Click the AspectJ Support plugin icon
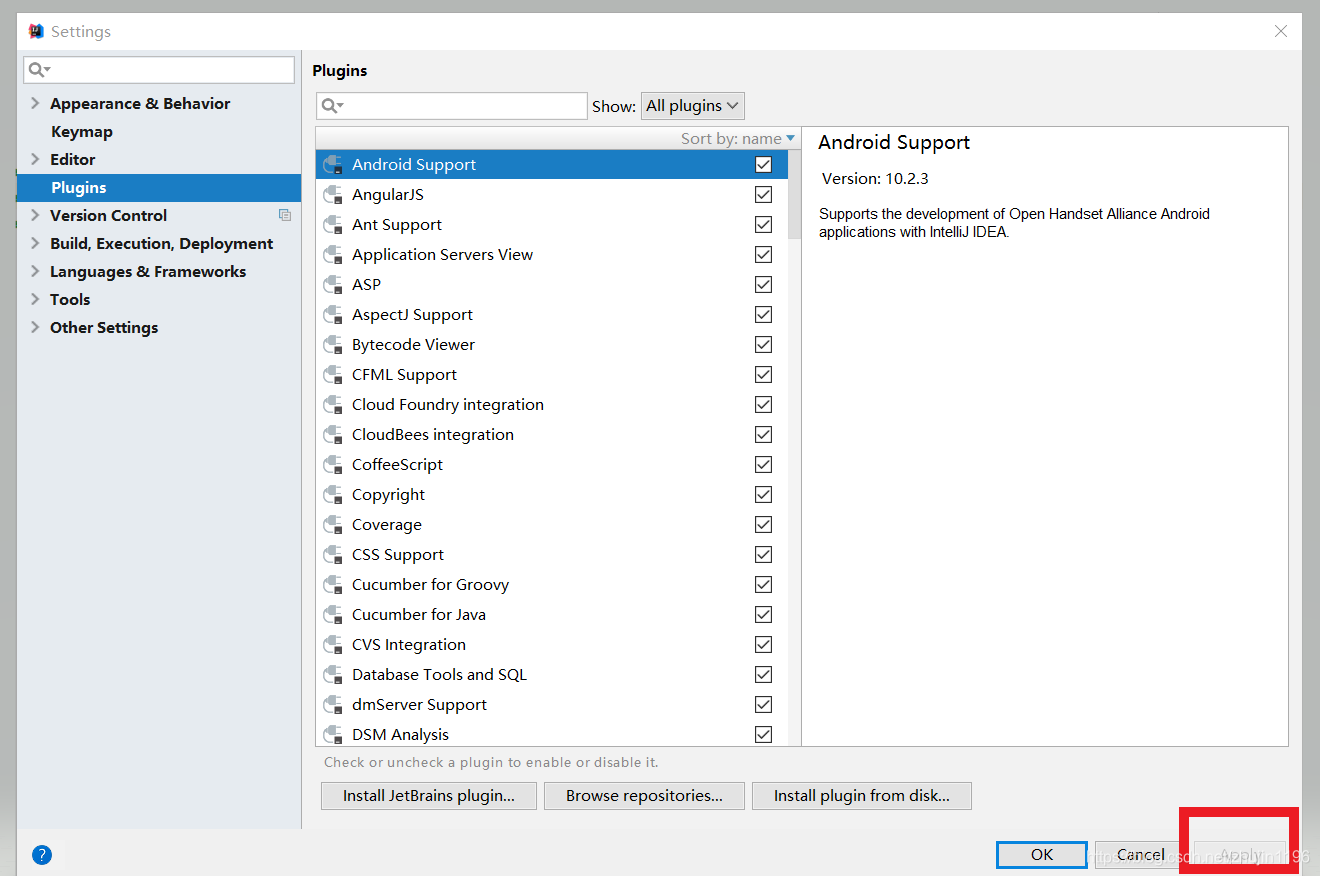The height and width of the screenshot is (876, 1320). point(333,315)
